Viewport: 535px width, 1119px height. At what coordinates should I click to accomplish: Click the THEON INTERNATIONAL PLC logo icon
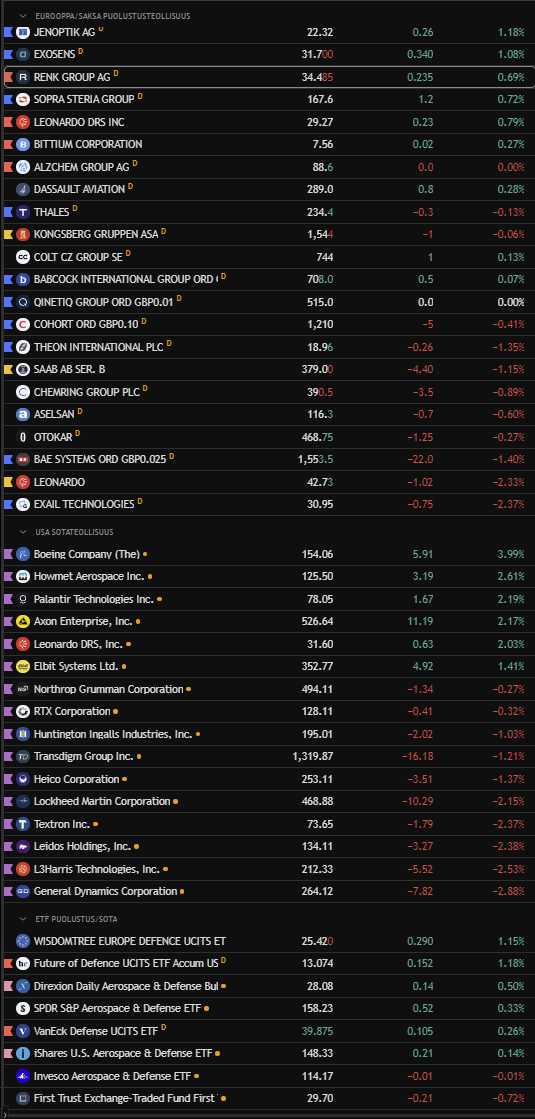tap(23, 347)
